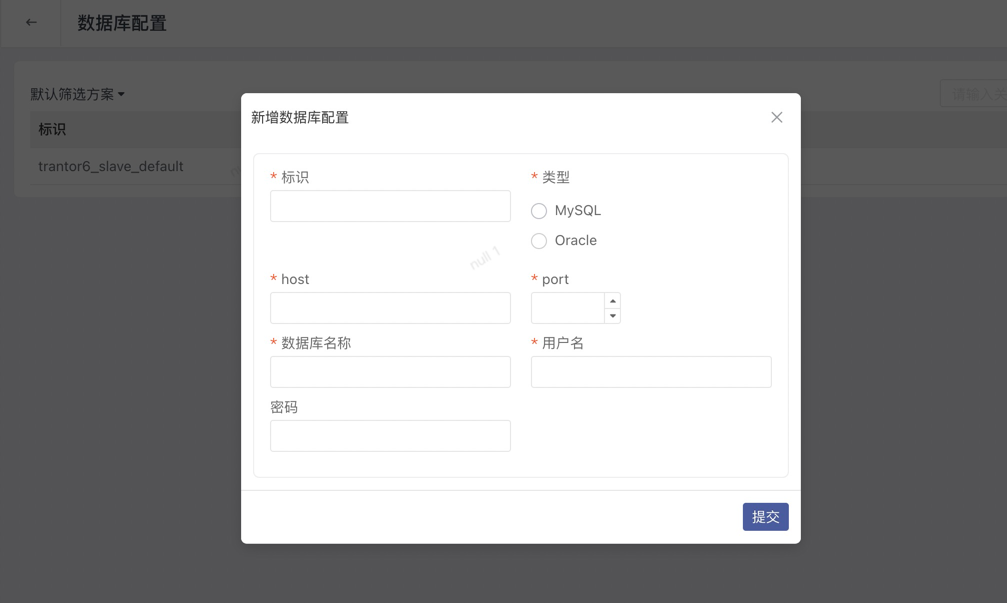Focus the host input field
The width and height of the screenshot is (1007, 603).
(x=390, y=308)
